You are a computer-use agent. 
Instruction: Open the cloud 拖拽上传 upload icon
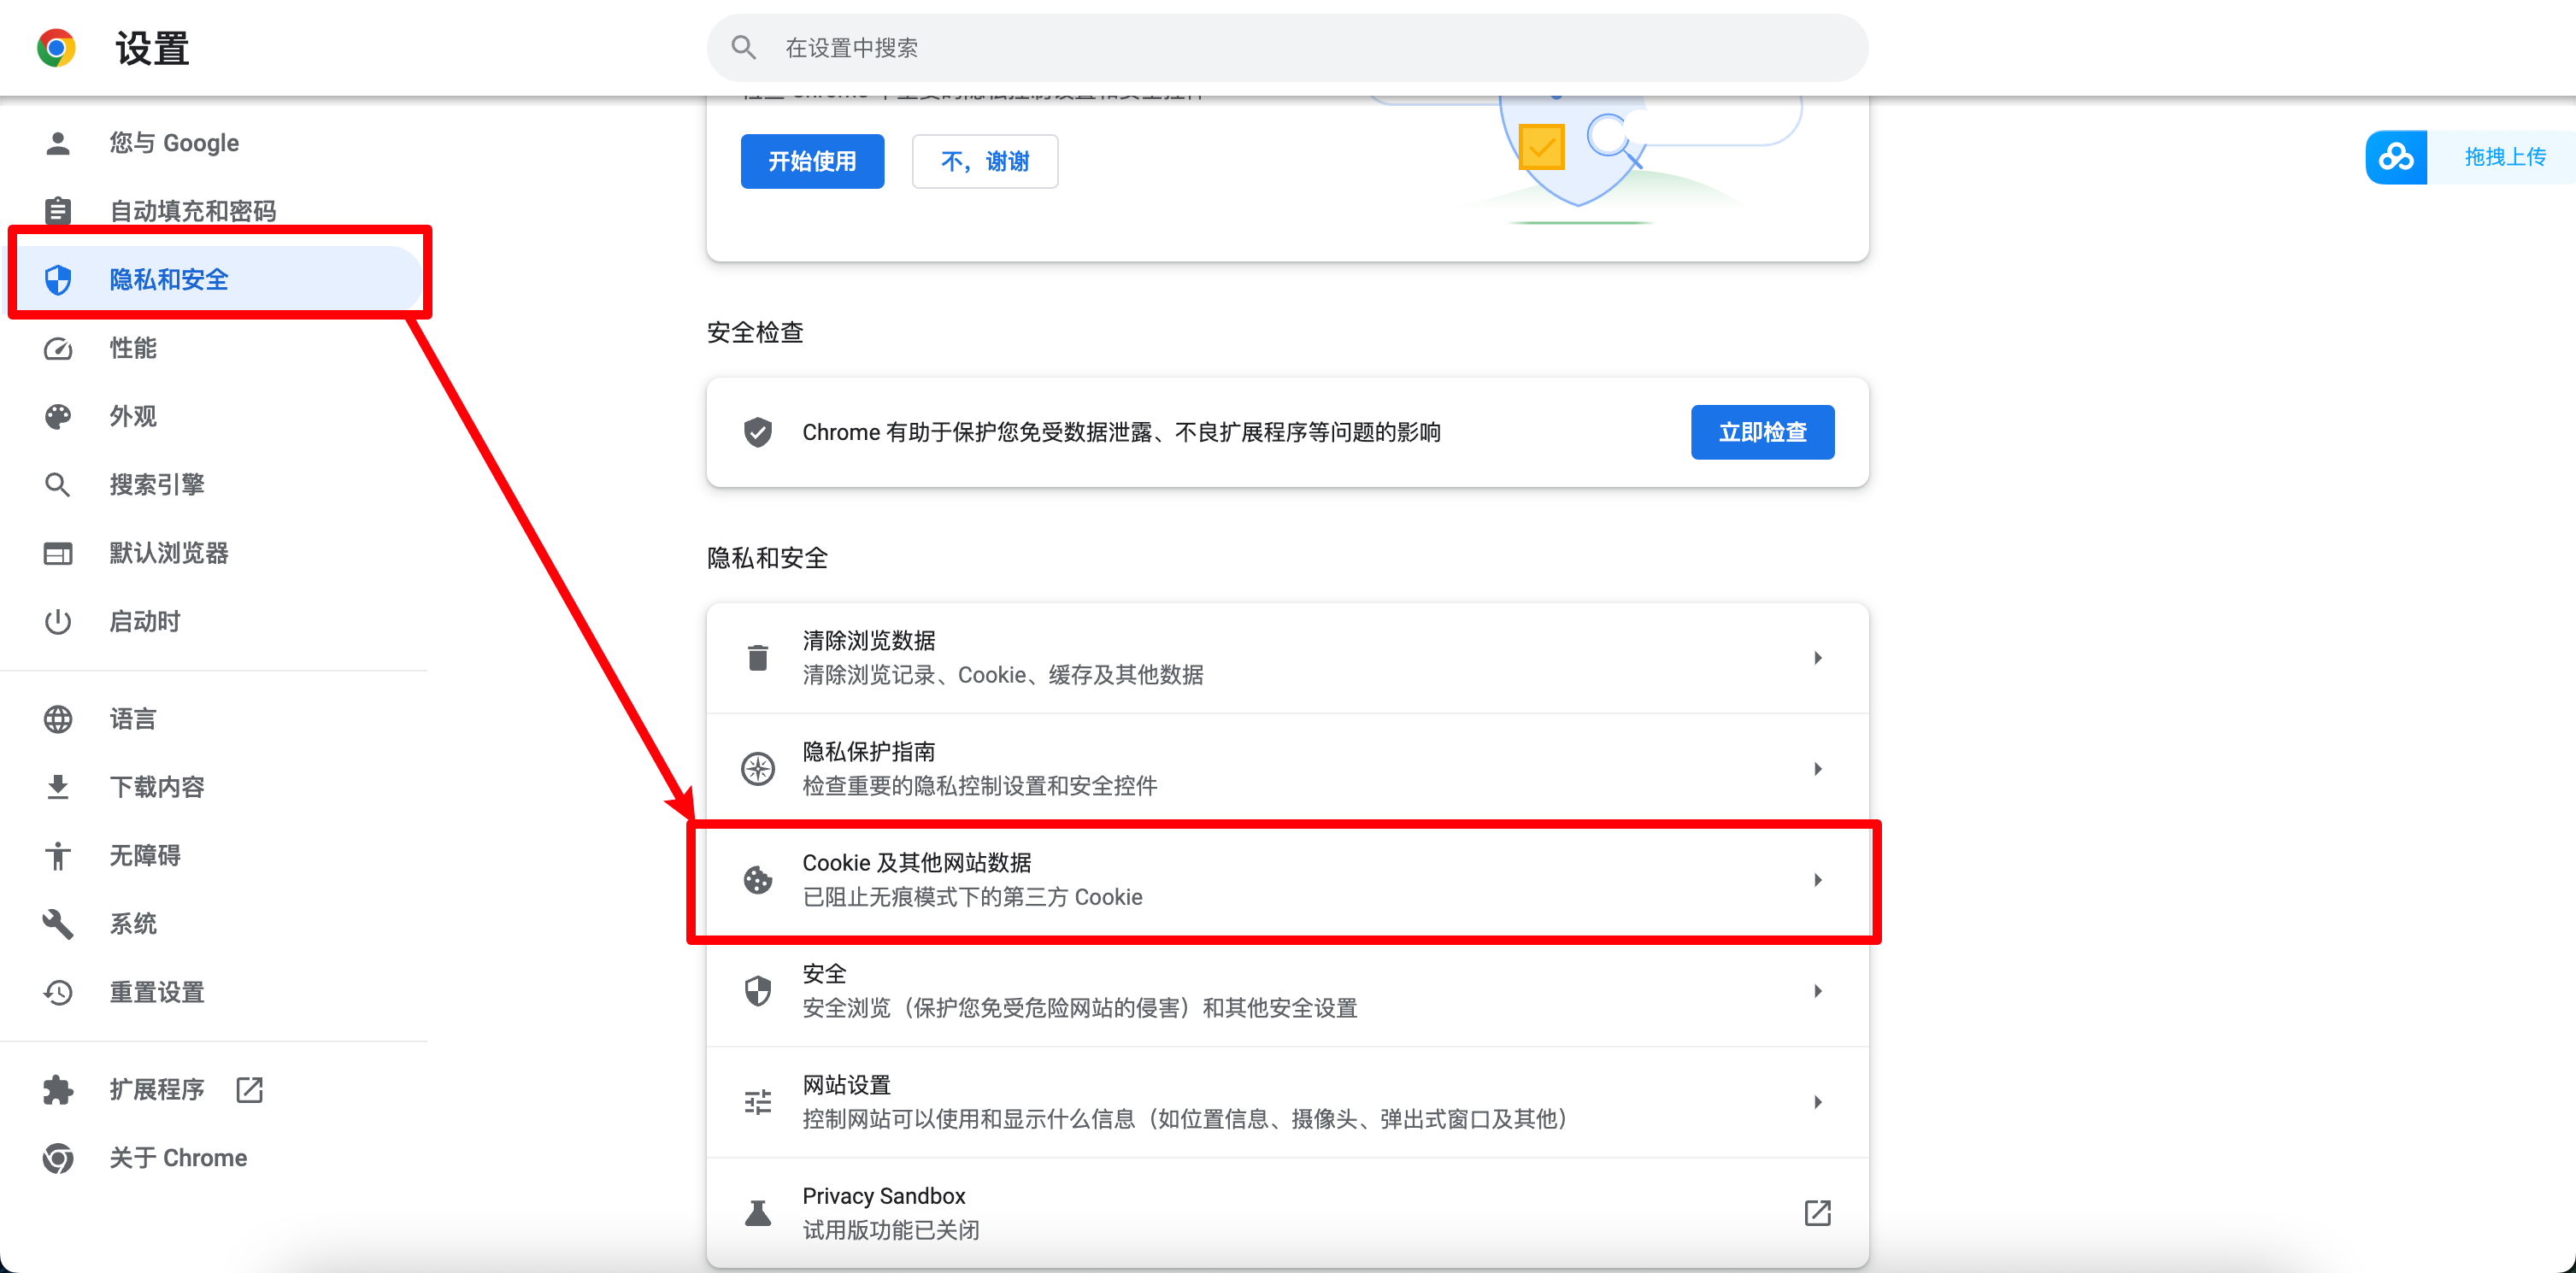click(2396, 157)
